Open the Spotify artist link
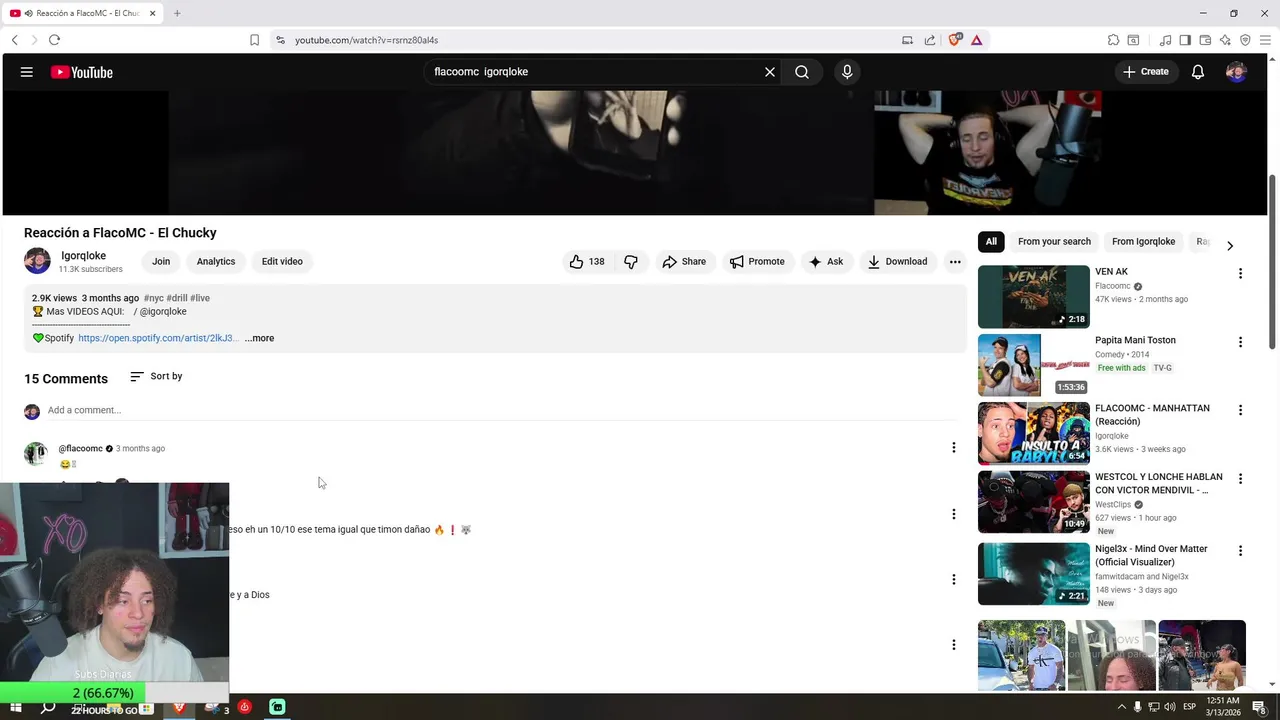This screenshot has height=720, width=1280. (158, 338)
